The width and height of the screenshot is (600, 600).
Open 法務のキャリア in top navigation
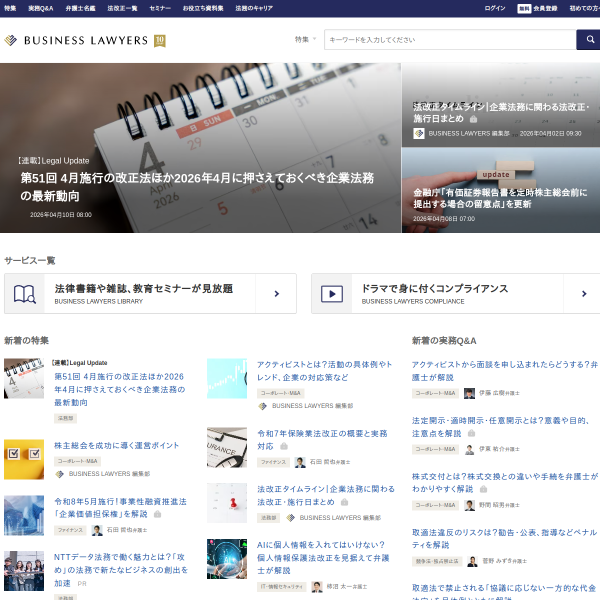tap(254, 8)
